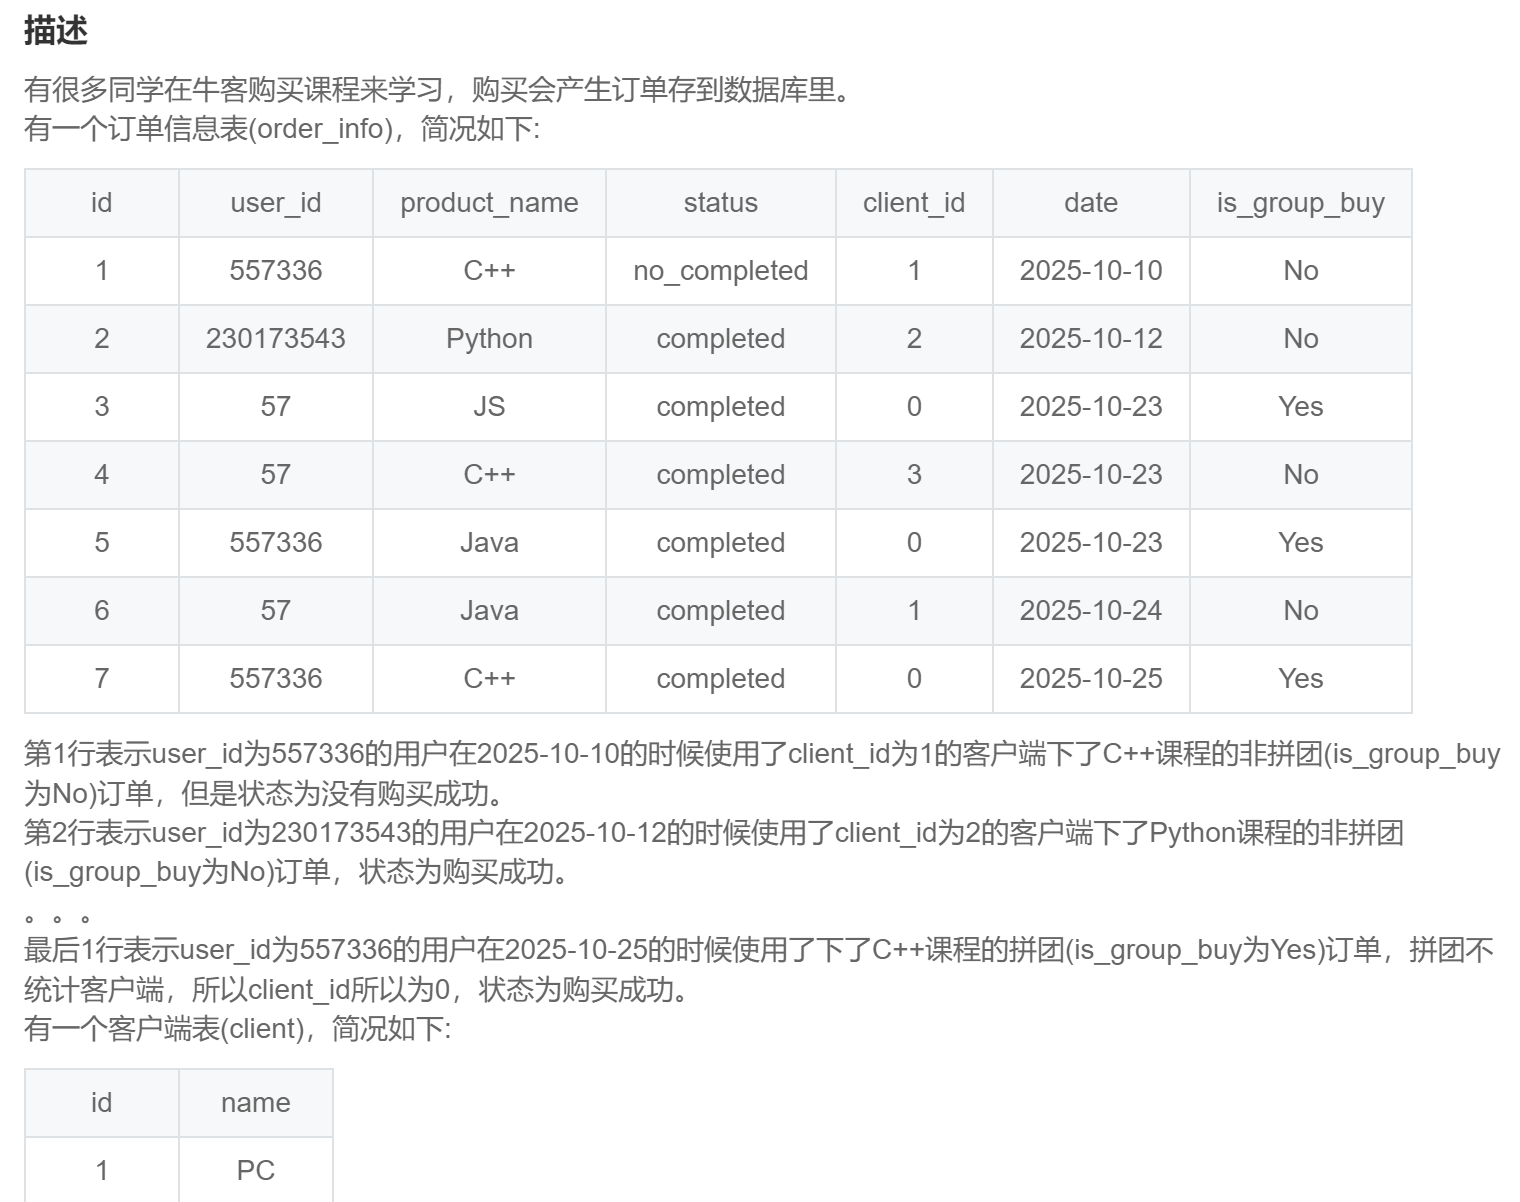Select the date cell 2025-10-24
1520x1202 pixels.
(x=1091, y=611)
